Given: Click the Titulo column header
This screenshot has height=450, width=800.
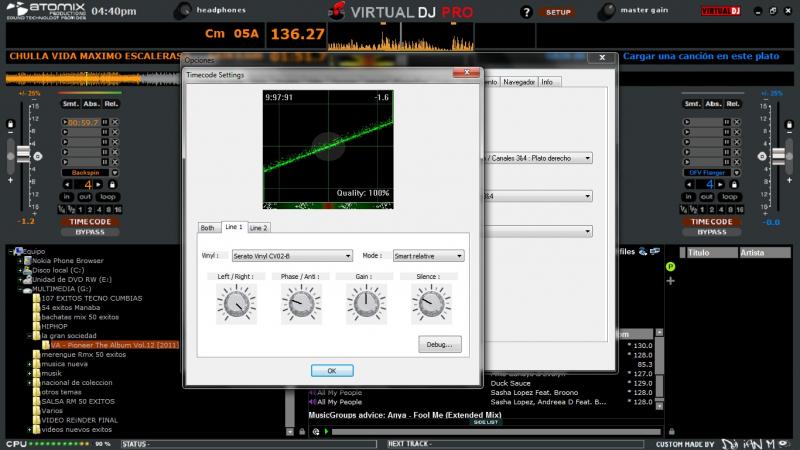Looking at the screenshot, I should click(712, 253).
